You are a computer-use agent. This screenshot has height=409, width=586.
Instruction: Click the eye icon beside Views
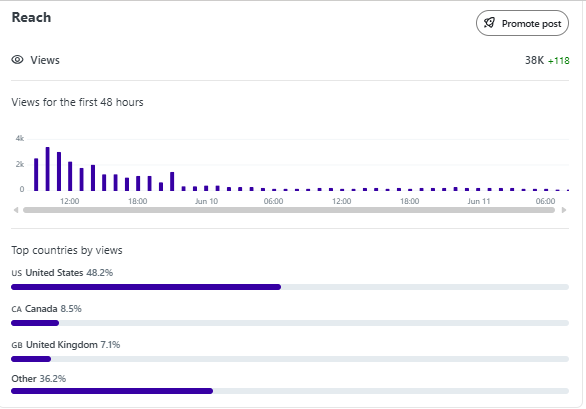click(x=17, y=60)
